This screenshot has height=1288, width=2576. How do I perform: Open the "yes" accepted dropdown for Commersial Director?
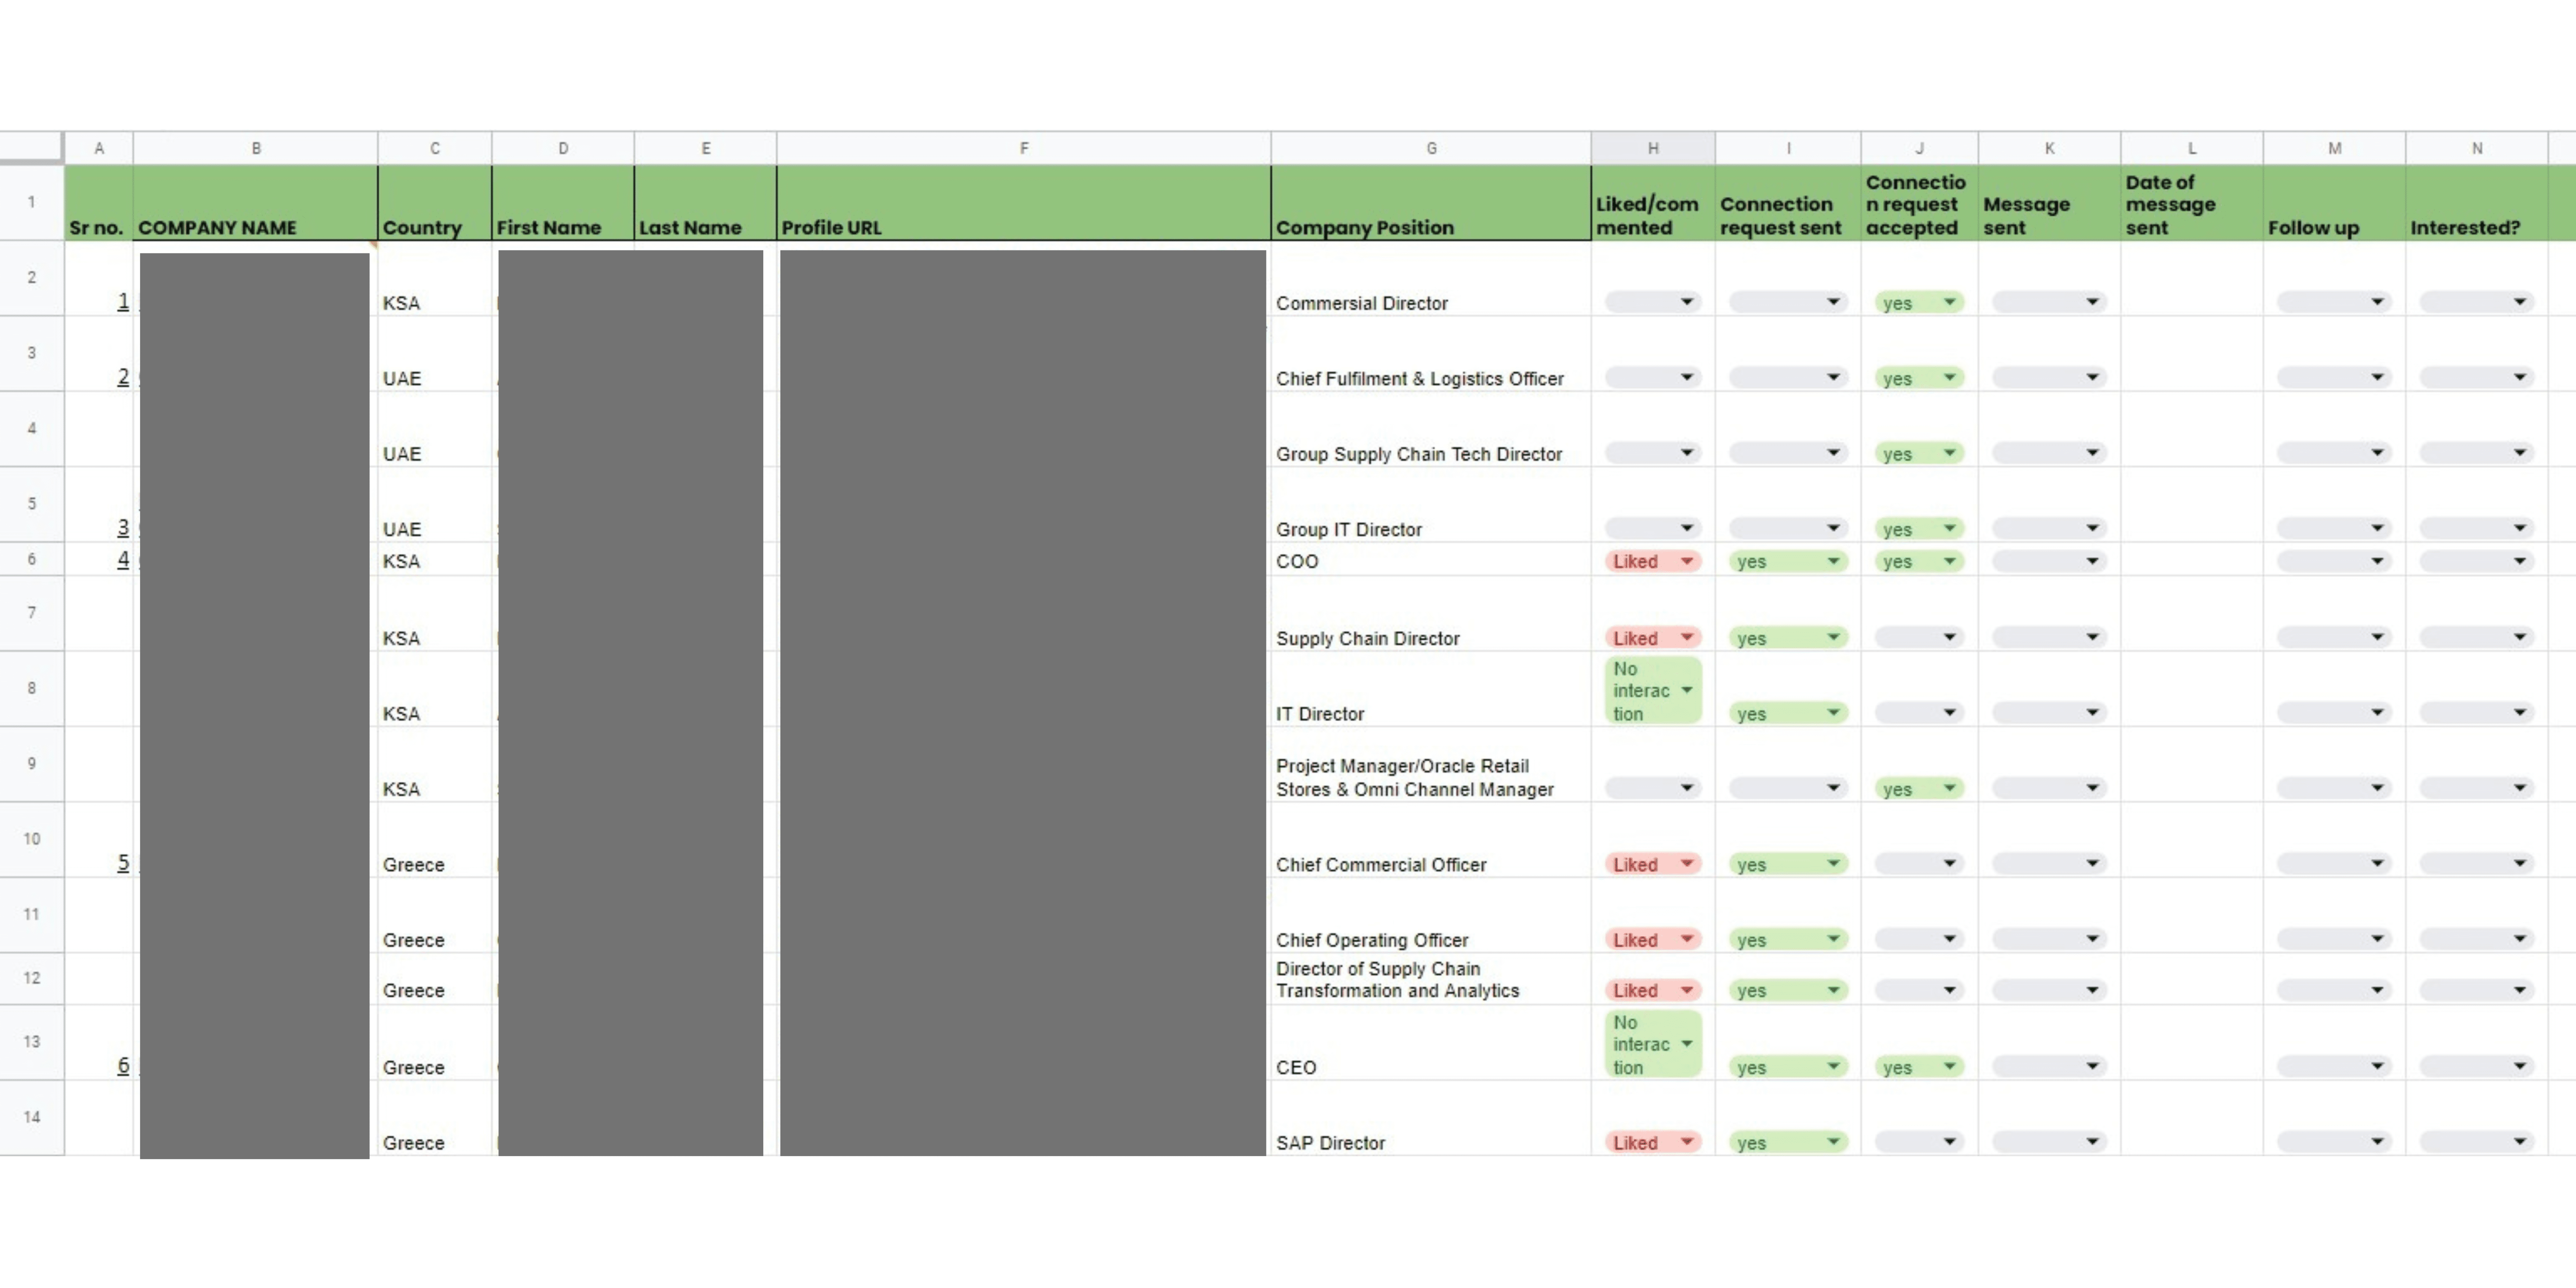click(1918, 302)
